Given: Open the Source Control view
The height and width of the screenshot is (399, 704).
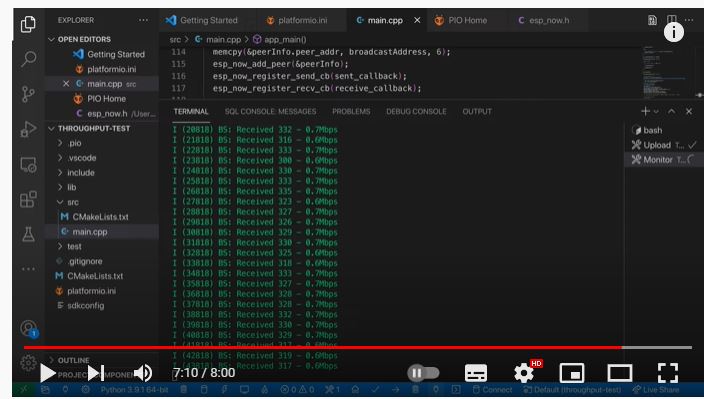Looking at the screenshot, I should (x=28, y=94).
